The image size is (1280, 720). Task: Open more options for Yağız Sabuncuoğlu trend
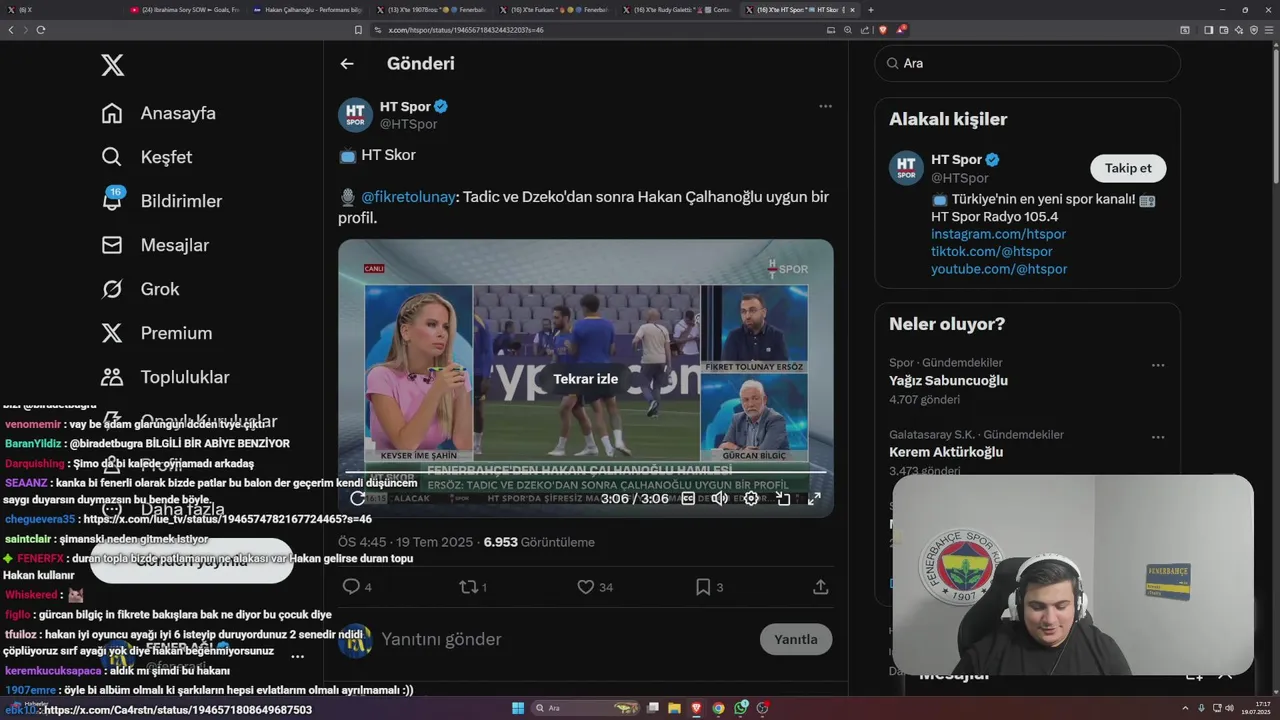[1158, 365]
